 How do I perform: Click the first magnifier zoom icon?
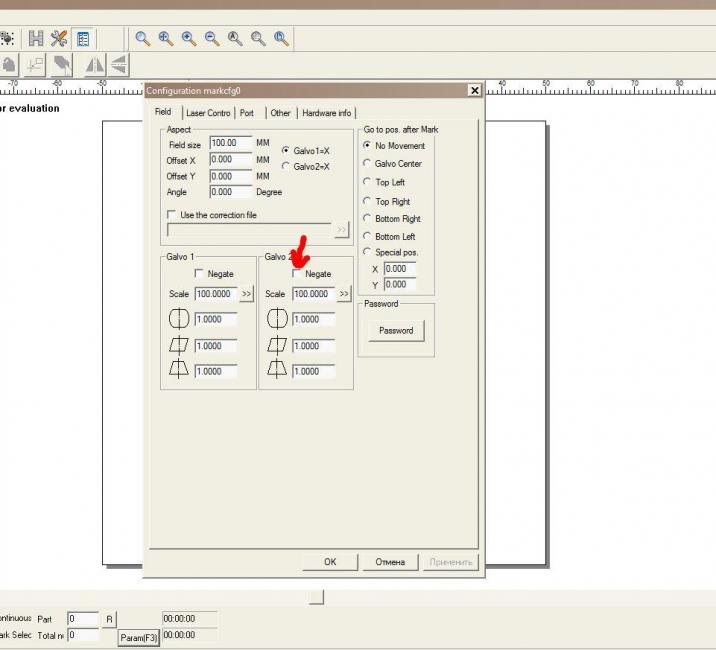[x=143, y=39]
